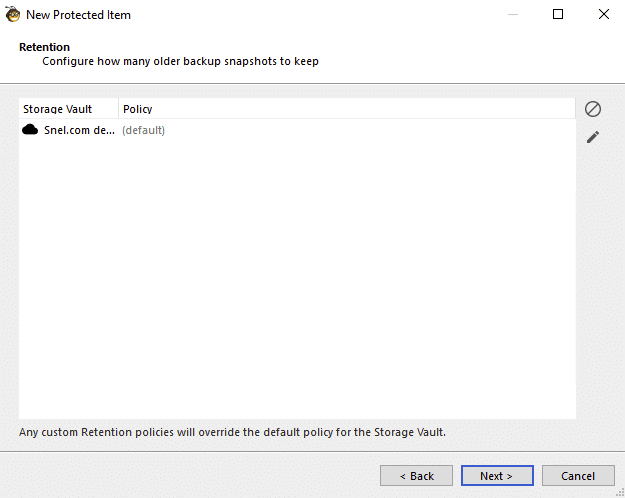The height and width of the screenshot is (498, 625).
Task: Click the cloud icon beside Snel.com
Action: pyautogui.click(x=30, y=130)
